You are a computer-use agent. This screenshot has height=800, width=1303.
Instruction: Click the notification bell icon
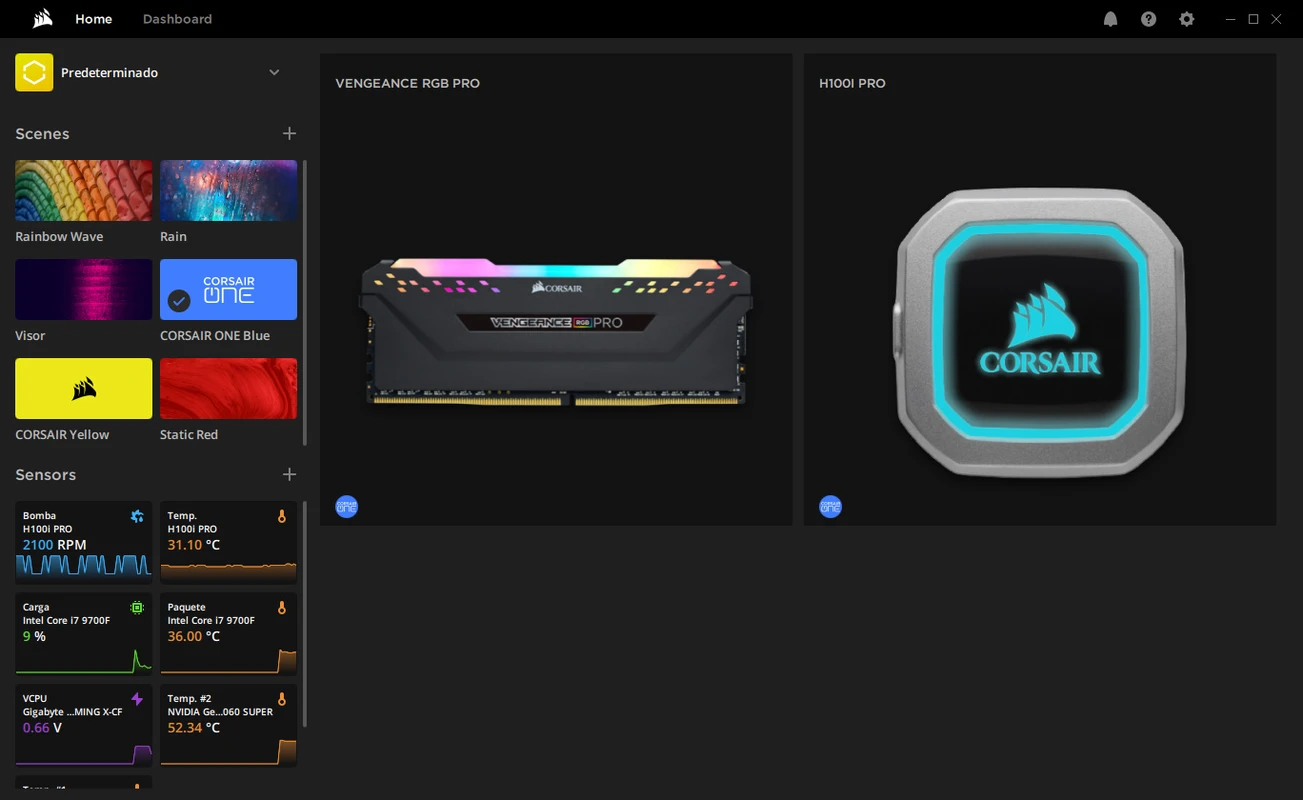tap(1110, 18)
